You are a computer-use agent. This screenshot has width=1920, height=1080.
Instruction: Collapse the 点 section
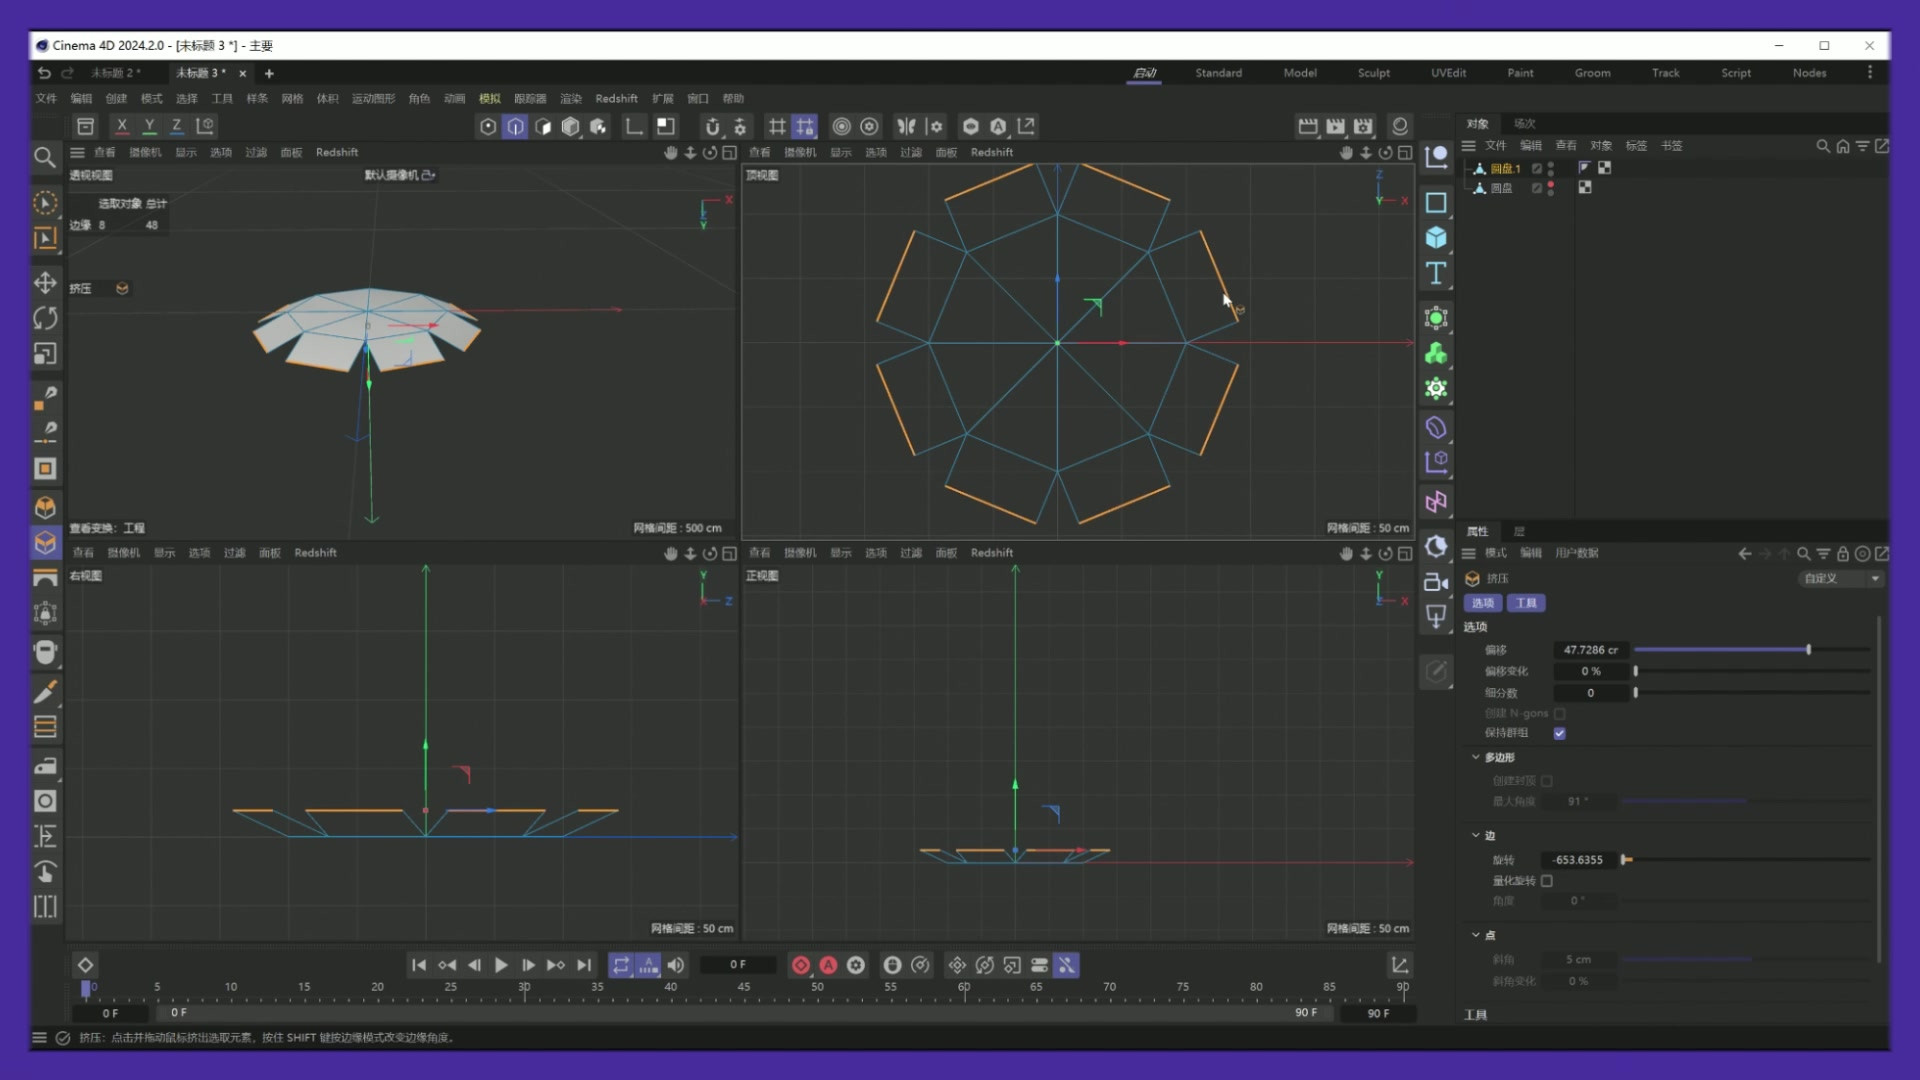[x=1476, y=935]
